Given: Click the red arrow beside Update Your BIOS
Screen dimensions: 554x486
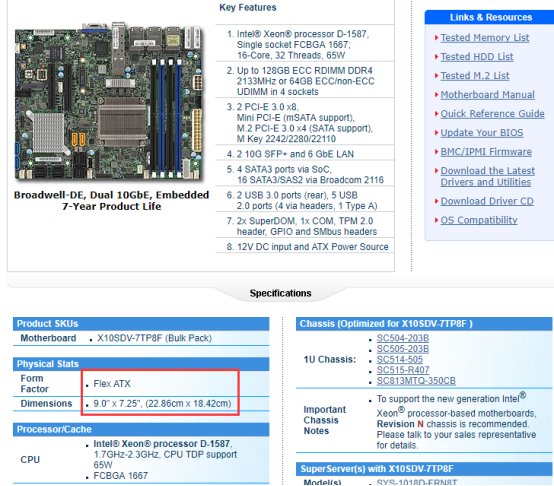Looking at the screenshot, I should click(x=436, y=133).
